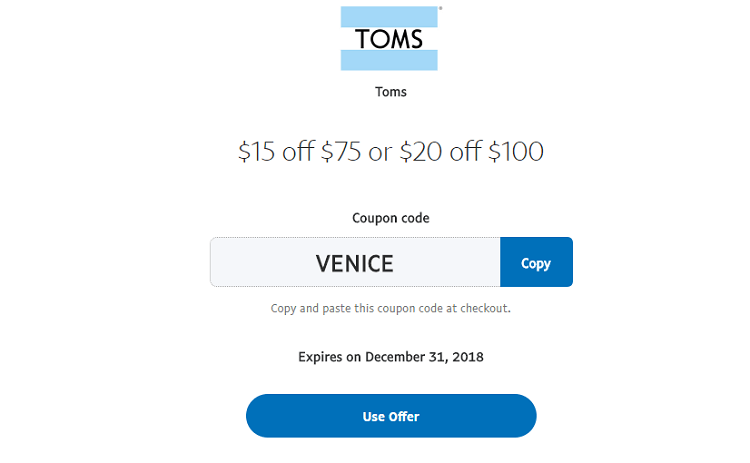
Task: Click the registered trademark symbol beside logo
Action: pos(441,8)
